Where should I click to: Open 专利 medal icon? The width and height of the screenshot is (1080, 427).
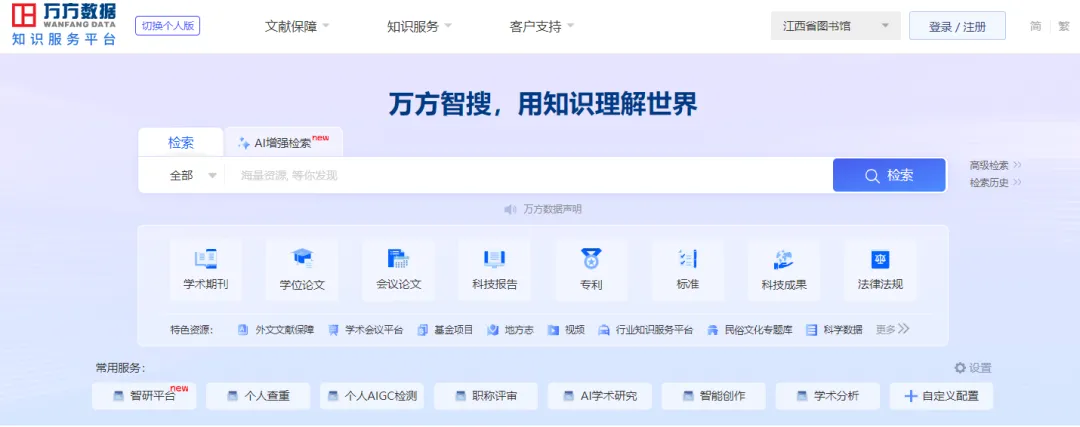click(591, 259)
